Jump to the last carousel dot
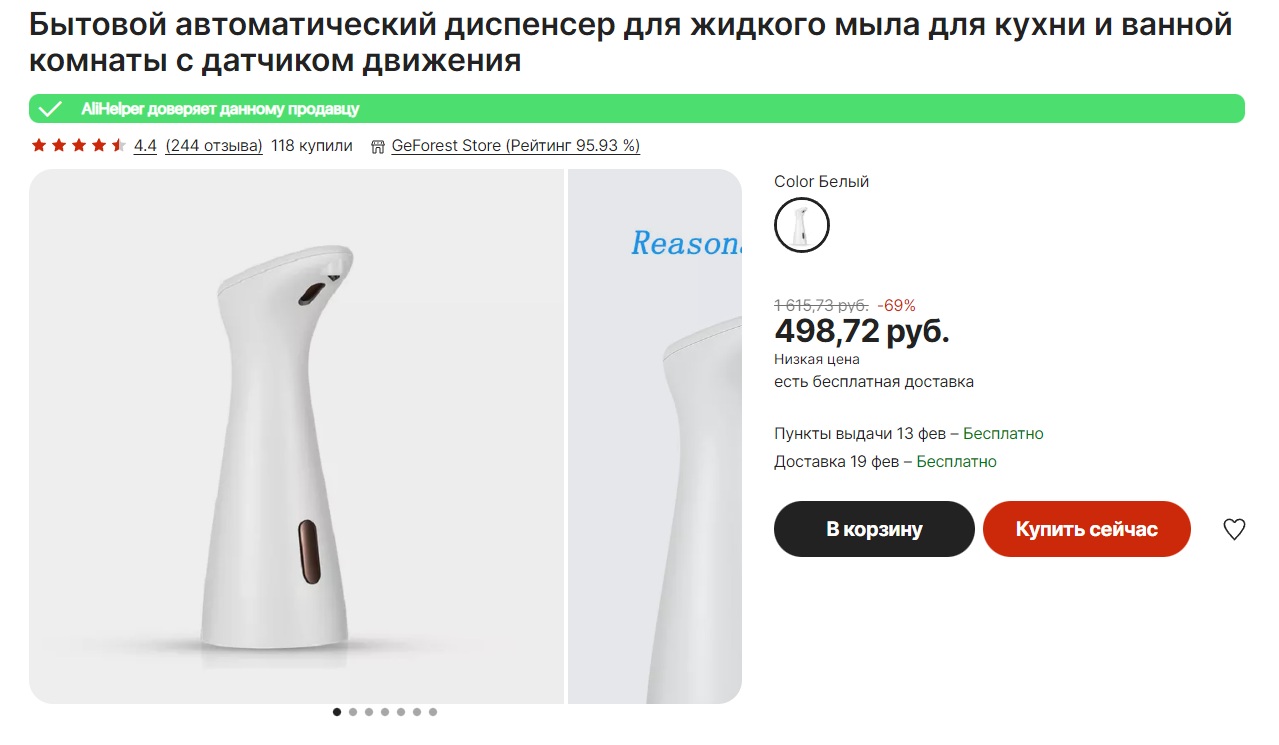This screenshot has width=1279, height=745. pos(433,712)
